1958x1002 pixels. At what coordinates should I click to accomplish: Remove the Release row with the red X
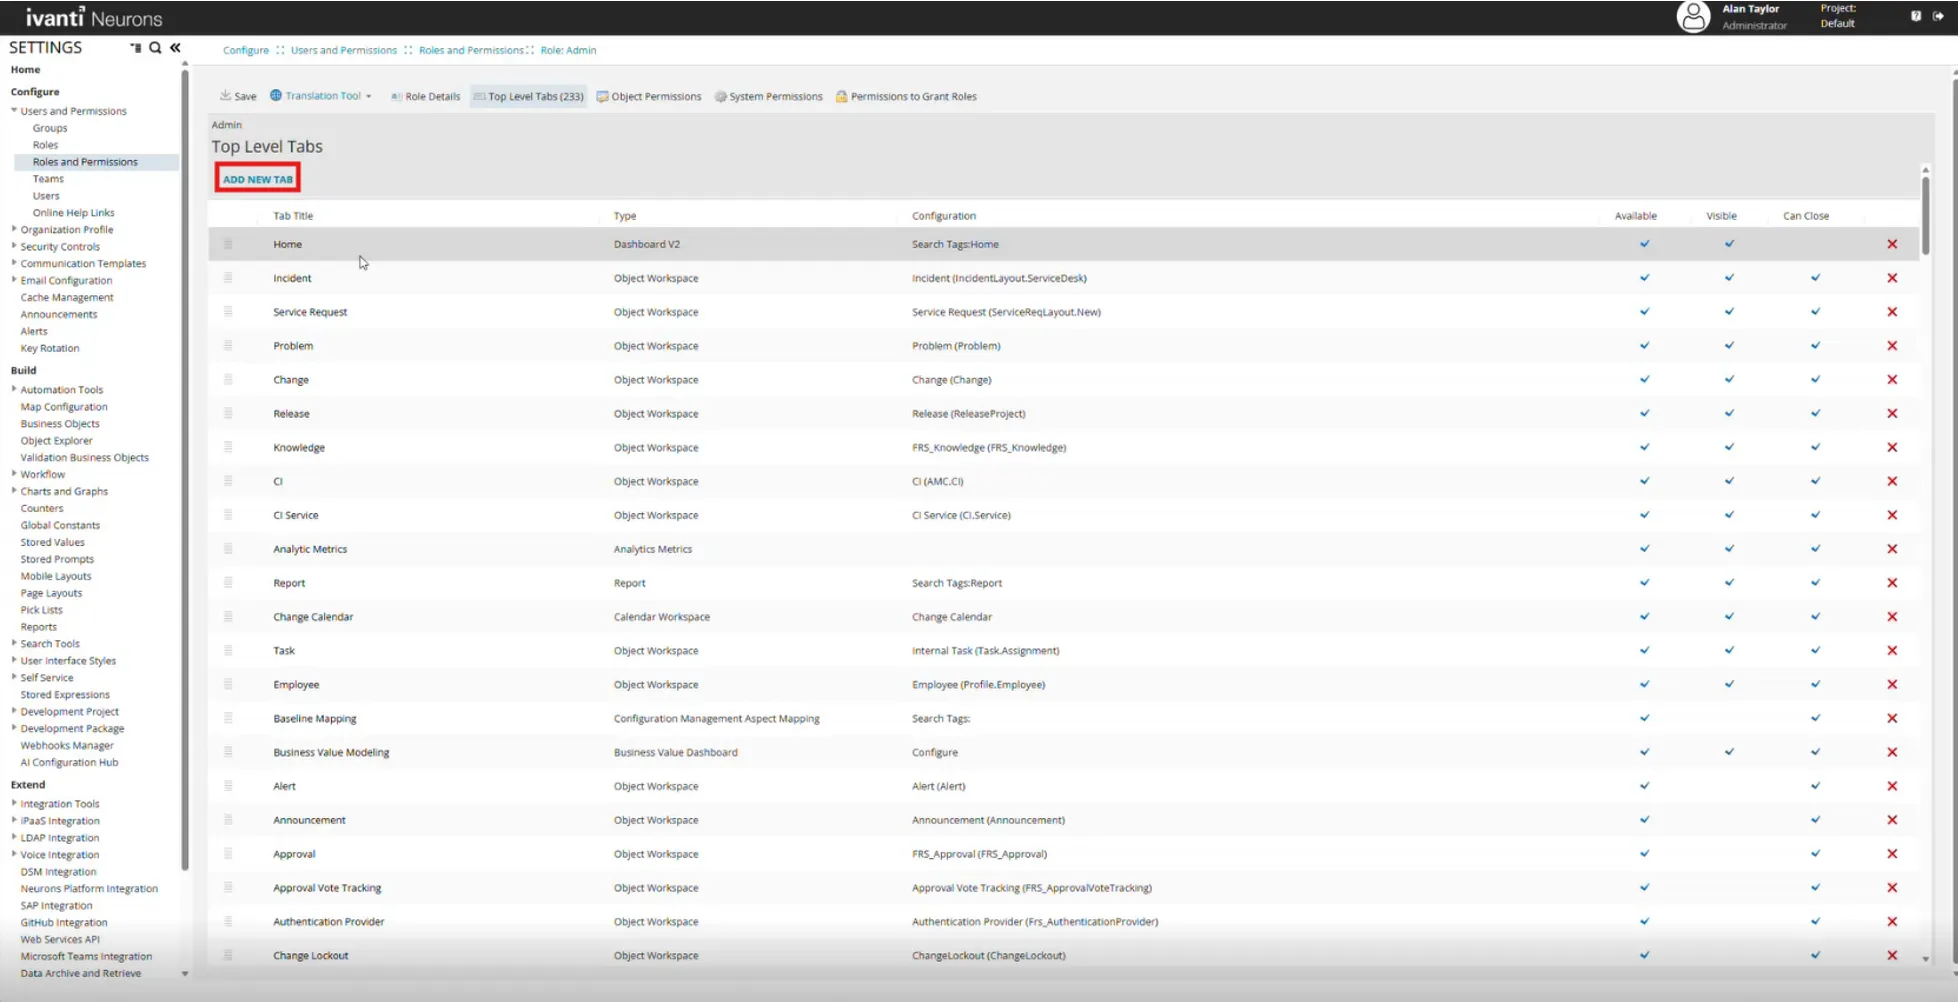click(1892, 414)
